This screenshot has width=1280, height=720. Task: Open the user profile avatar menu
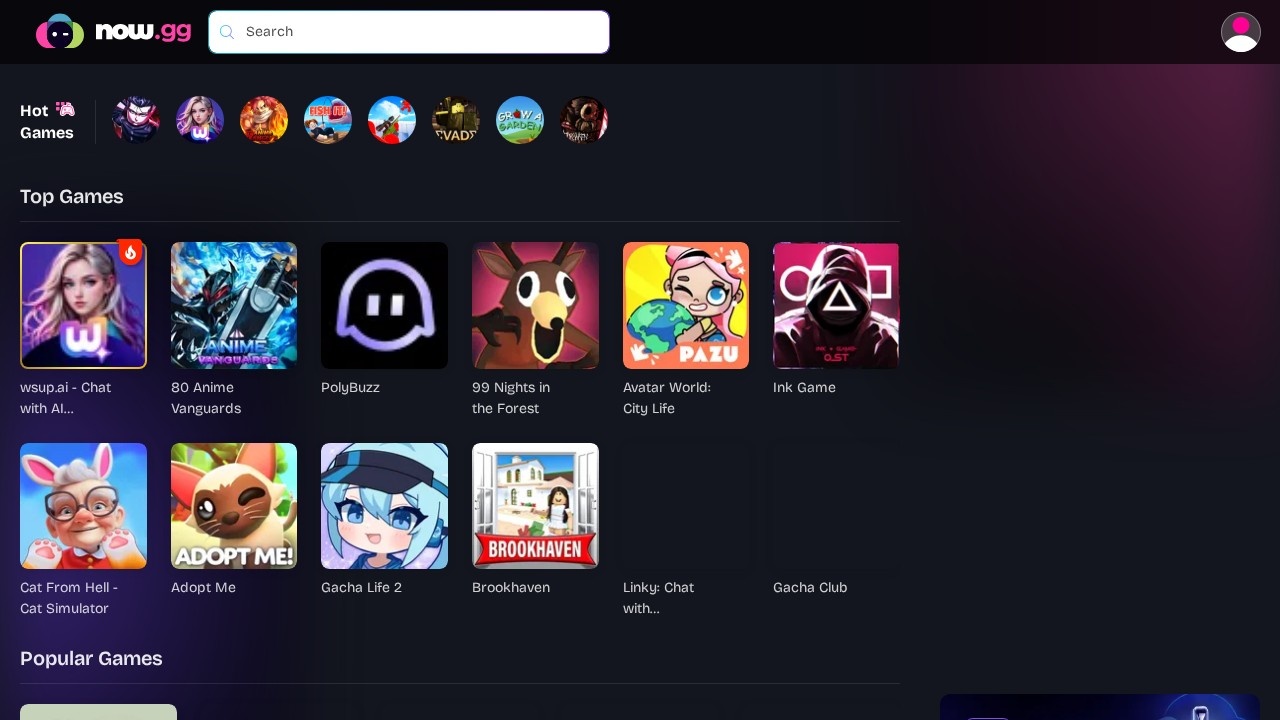click(1241, 32)
